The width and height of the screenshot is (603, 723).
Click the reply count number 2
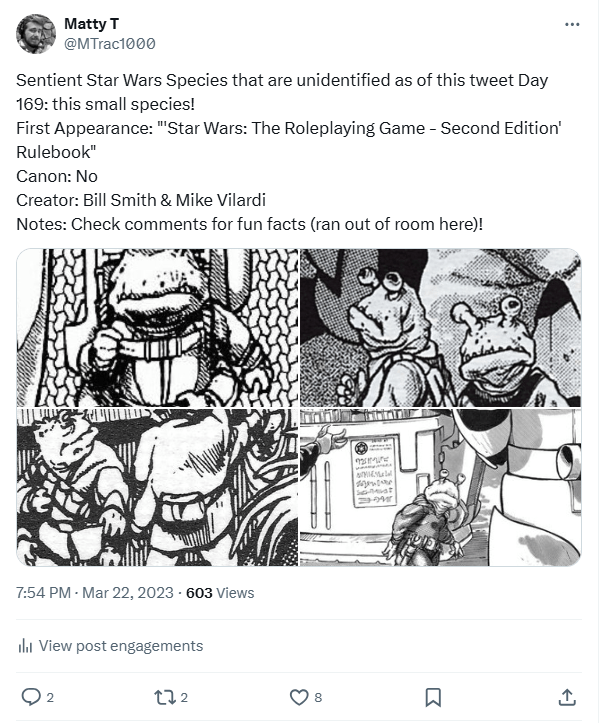point(50,697)
